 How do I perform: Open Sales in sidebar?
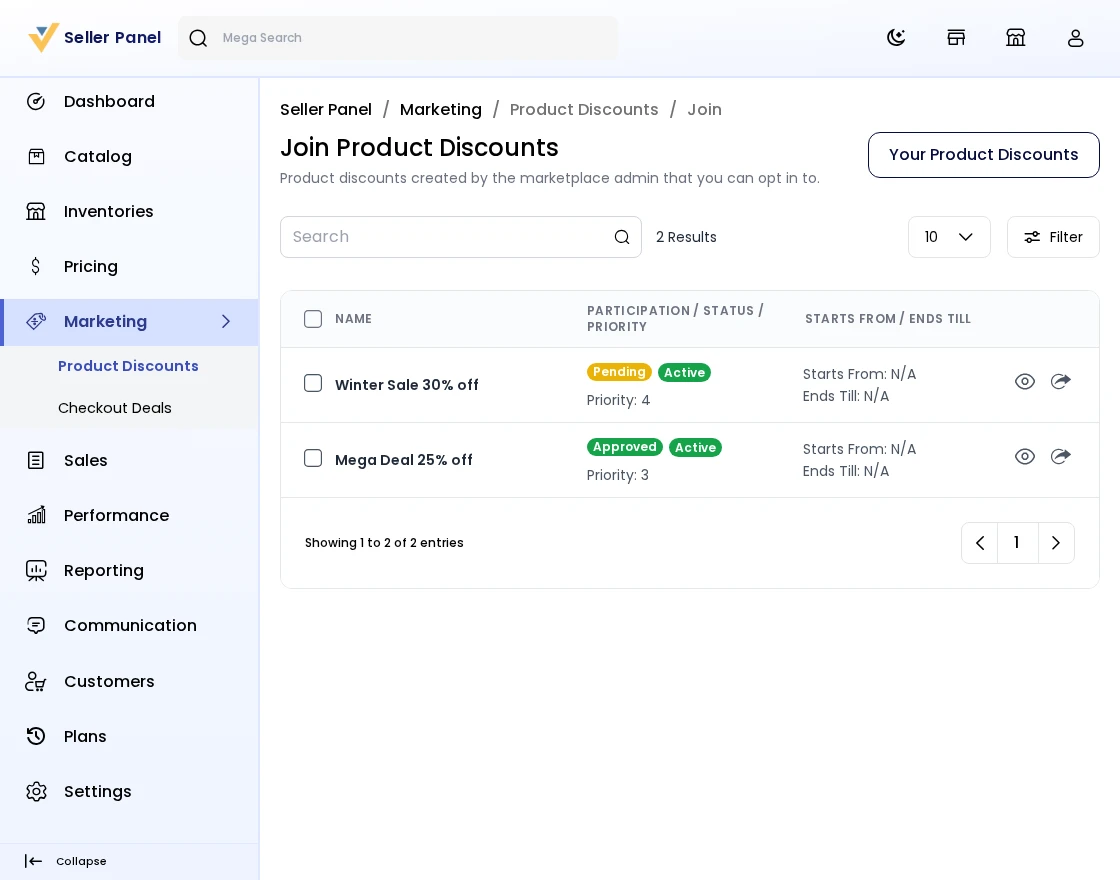tap(86, 461)
